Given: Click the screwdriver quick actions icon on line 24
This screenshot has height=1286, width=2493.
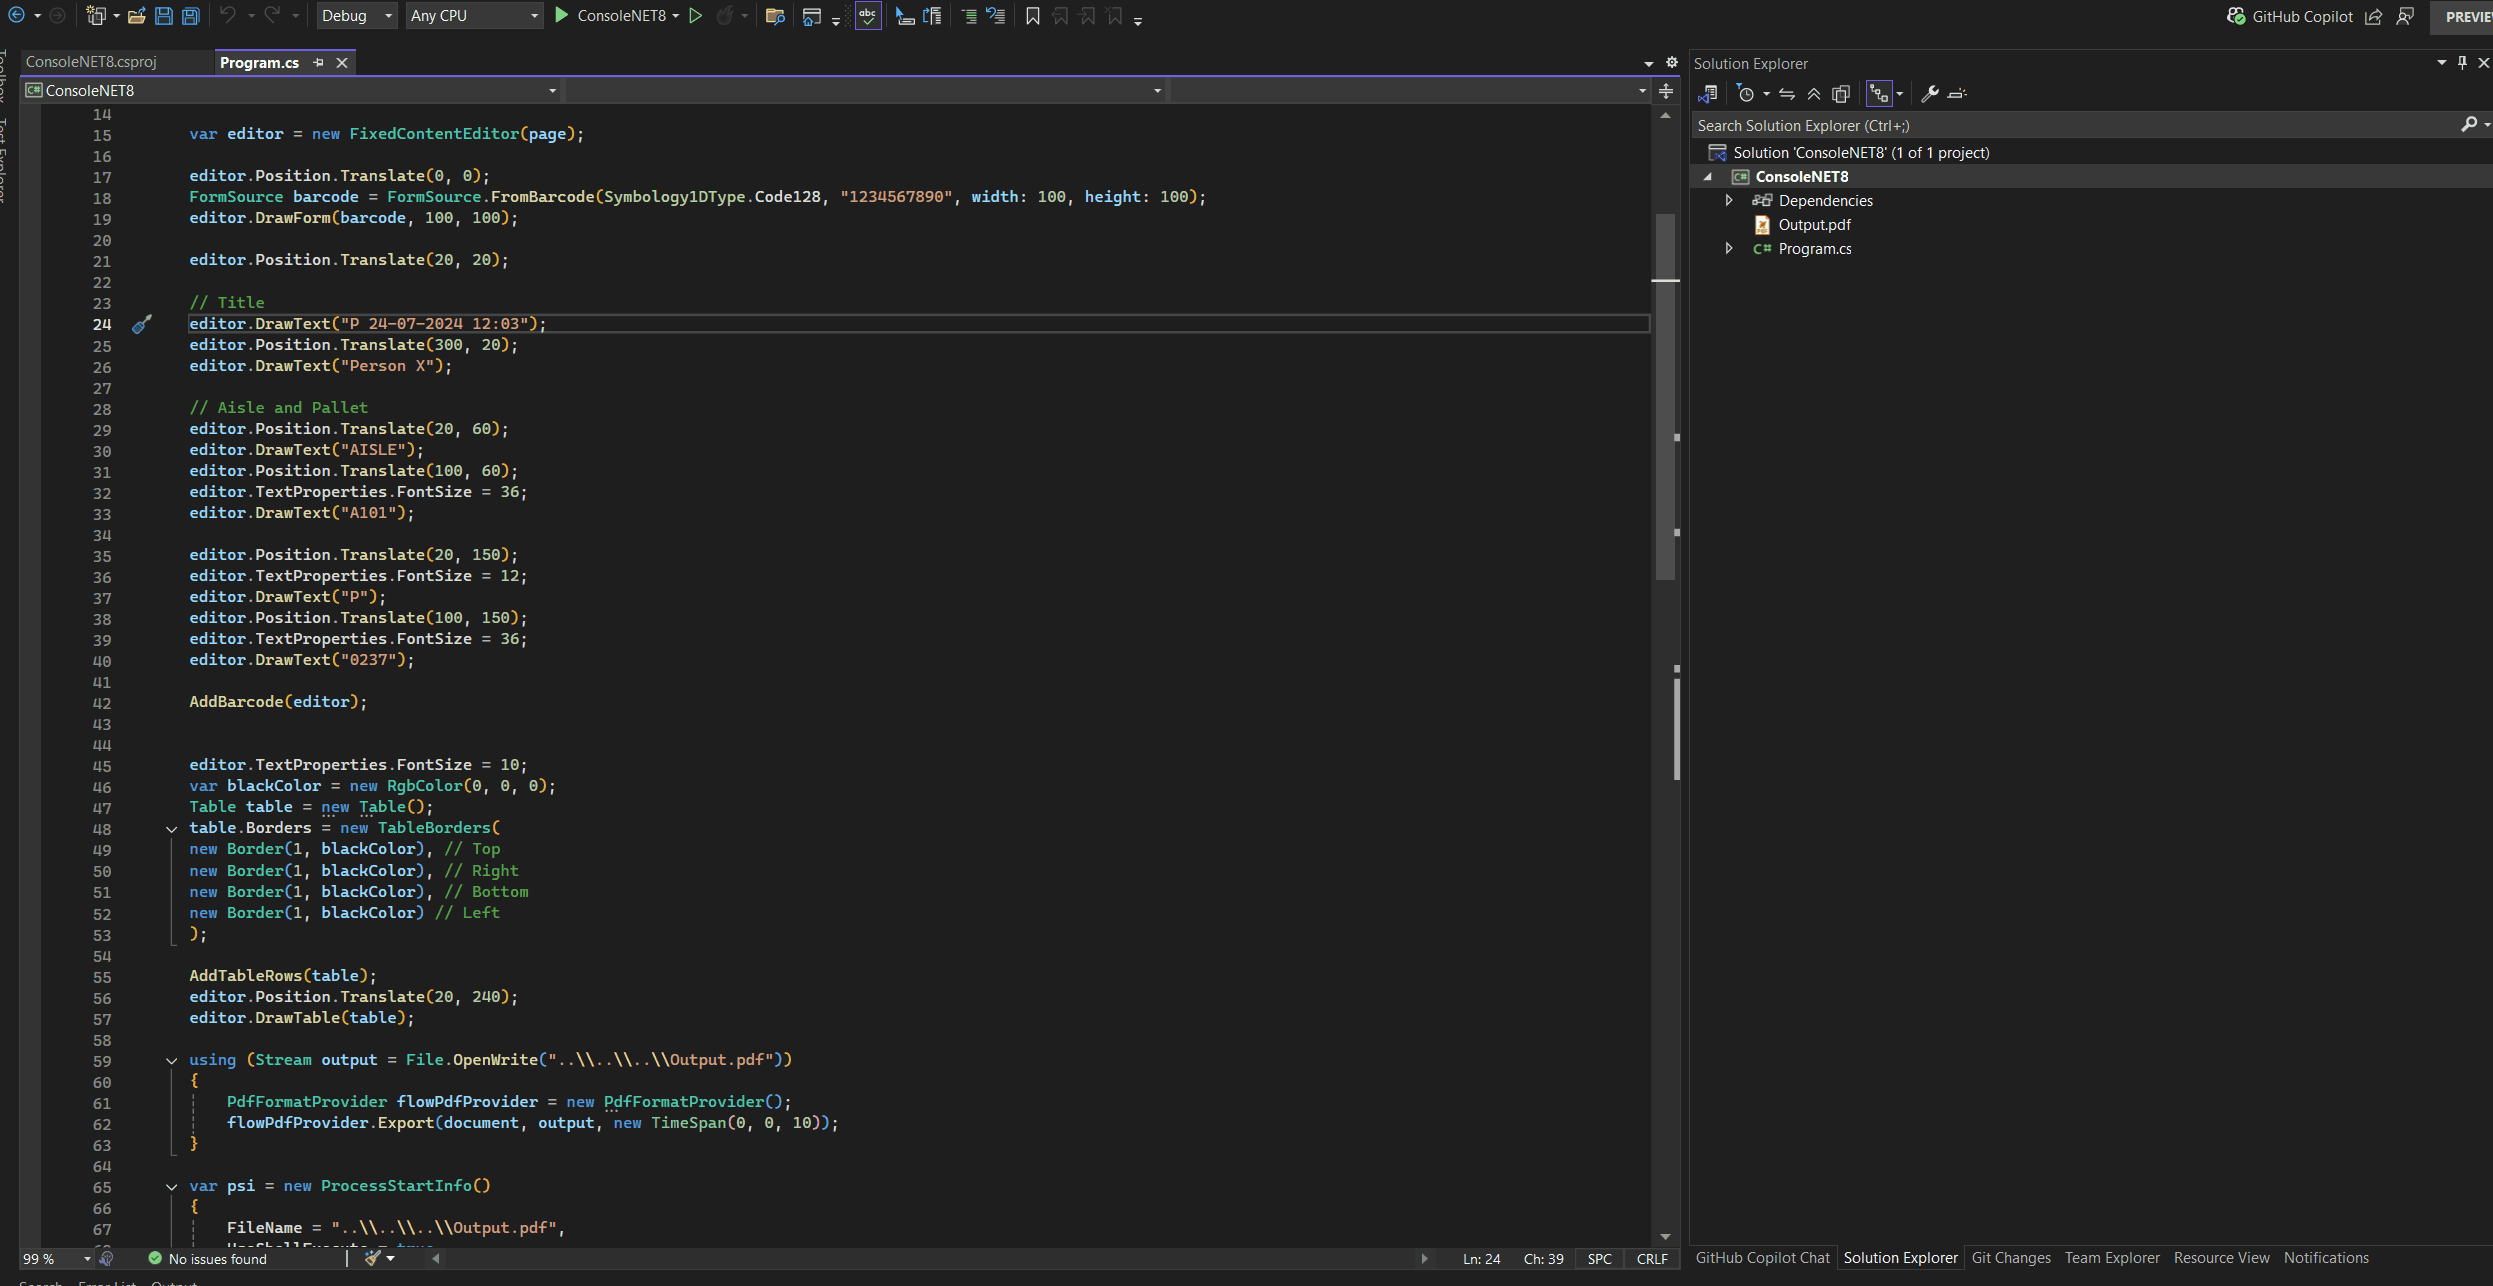Looking at the screenshot, I should [x=142, y=324].
